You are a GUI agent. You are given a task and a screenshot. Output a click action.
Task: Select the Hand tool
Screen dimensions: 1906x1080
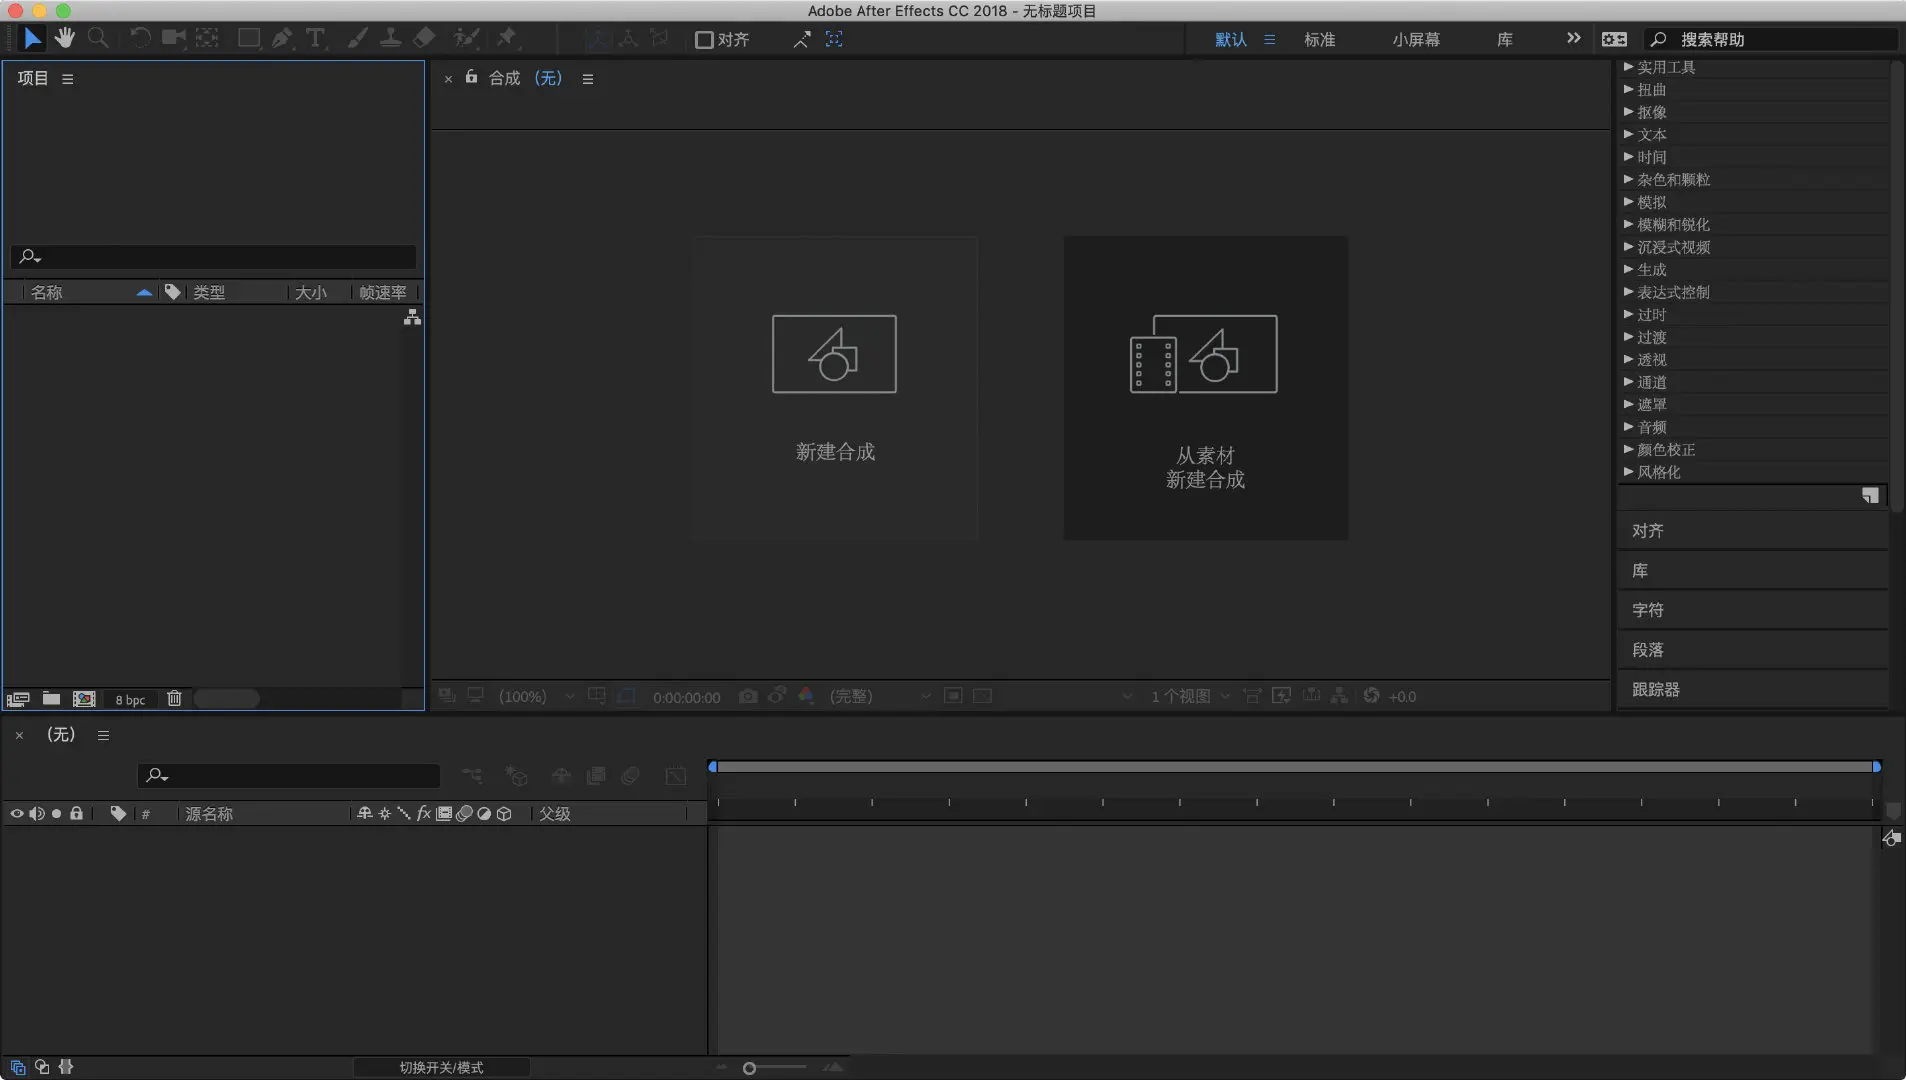click(x=65, y=38)
